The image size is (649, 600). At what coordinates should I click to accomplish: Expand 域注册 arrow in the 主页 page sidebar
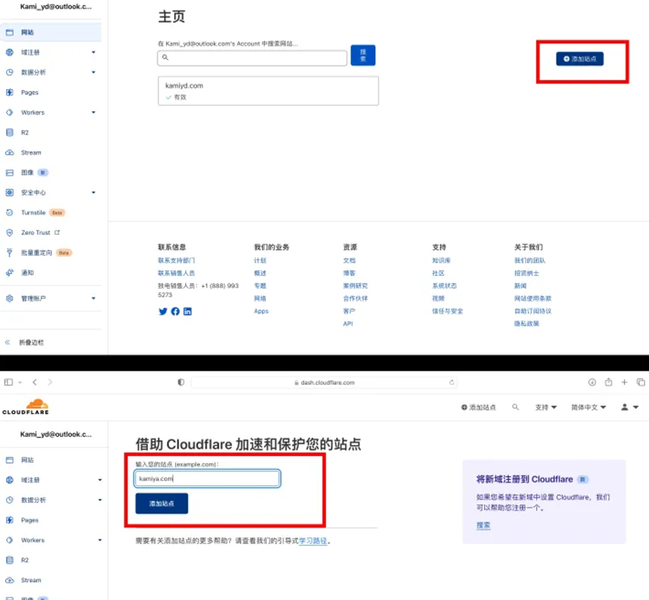(x=94, y=52)
